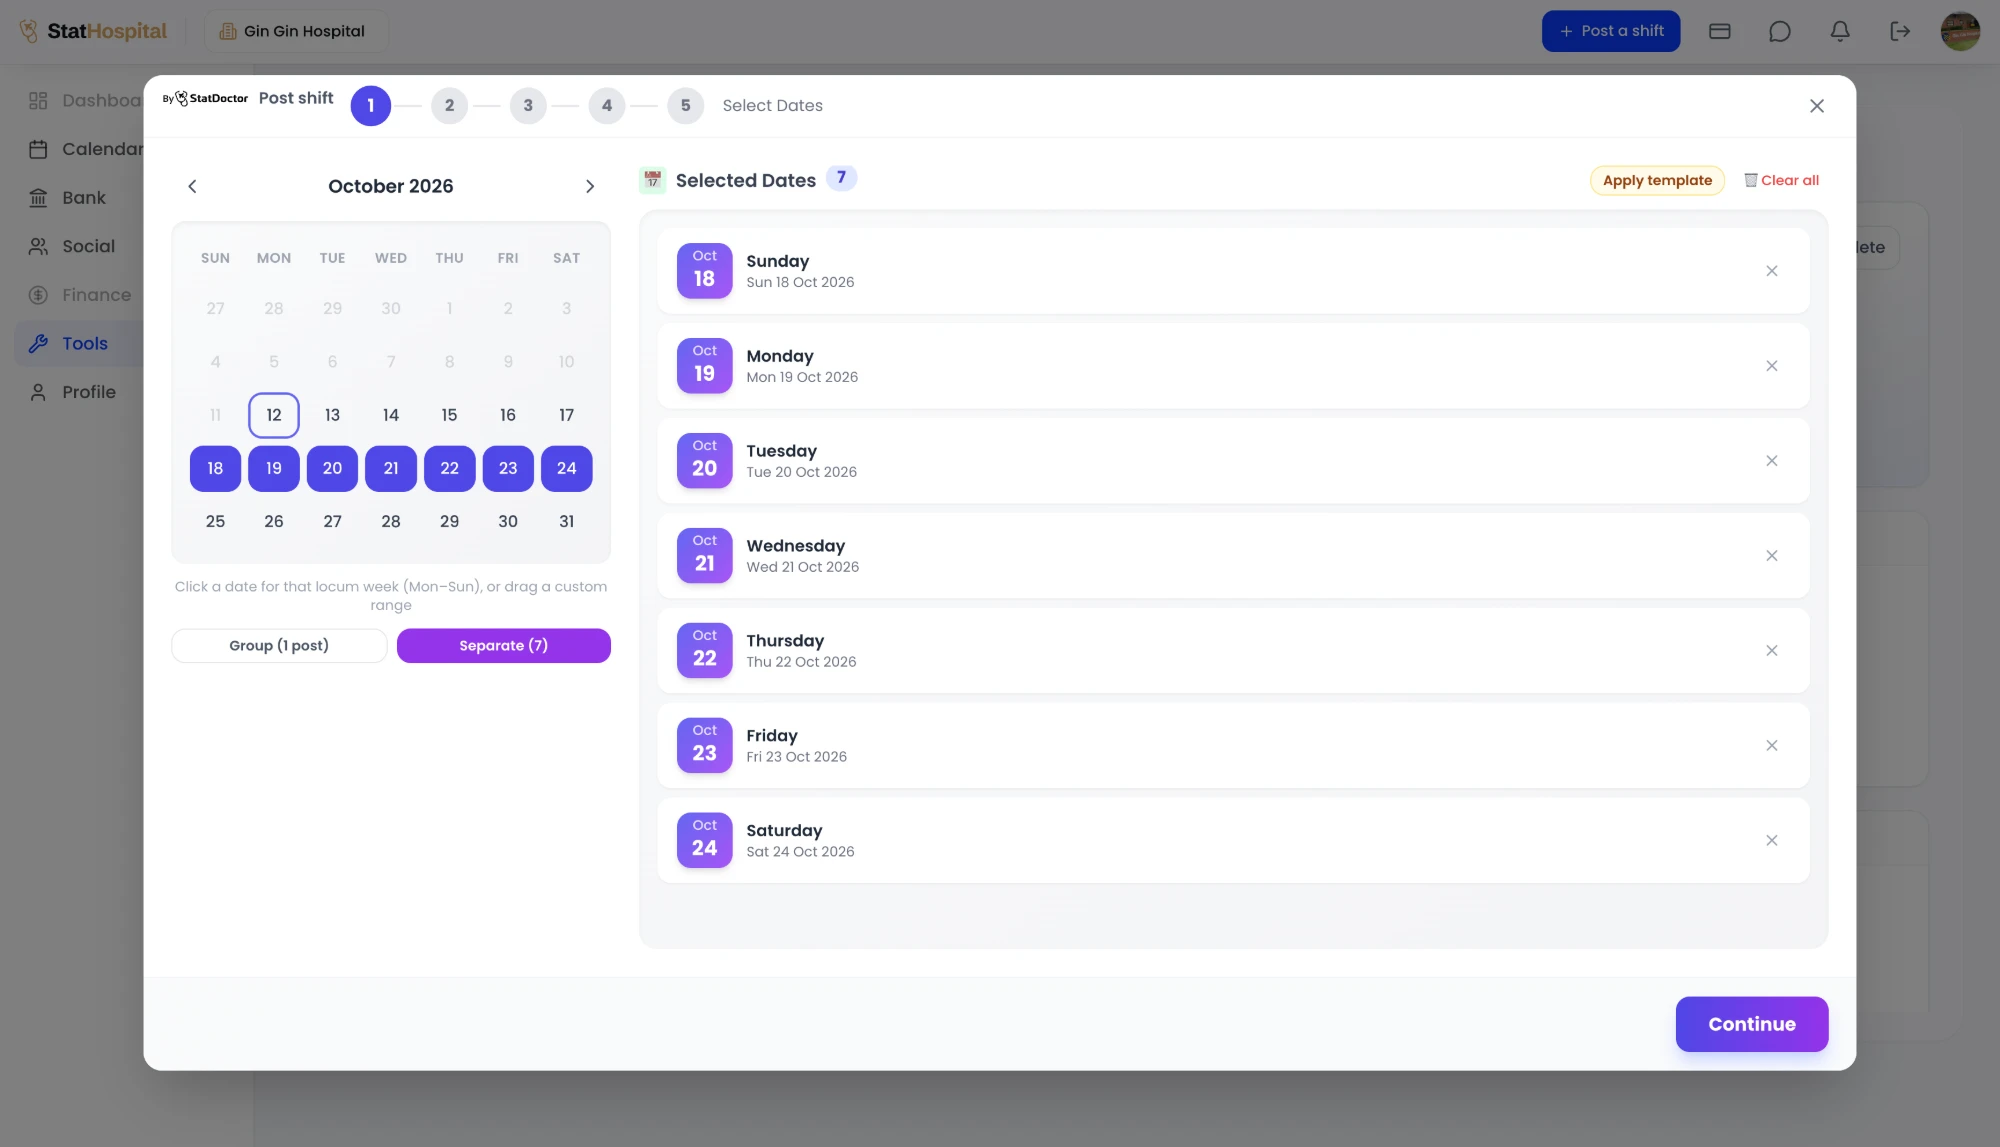Click the StatHospital logo
The height and width of the screenshot is (1147, 2000).
pos(93,31)
